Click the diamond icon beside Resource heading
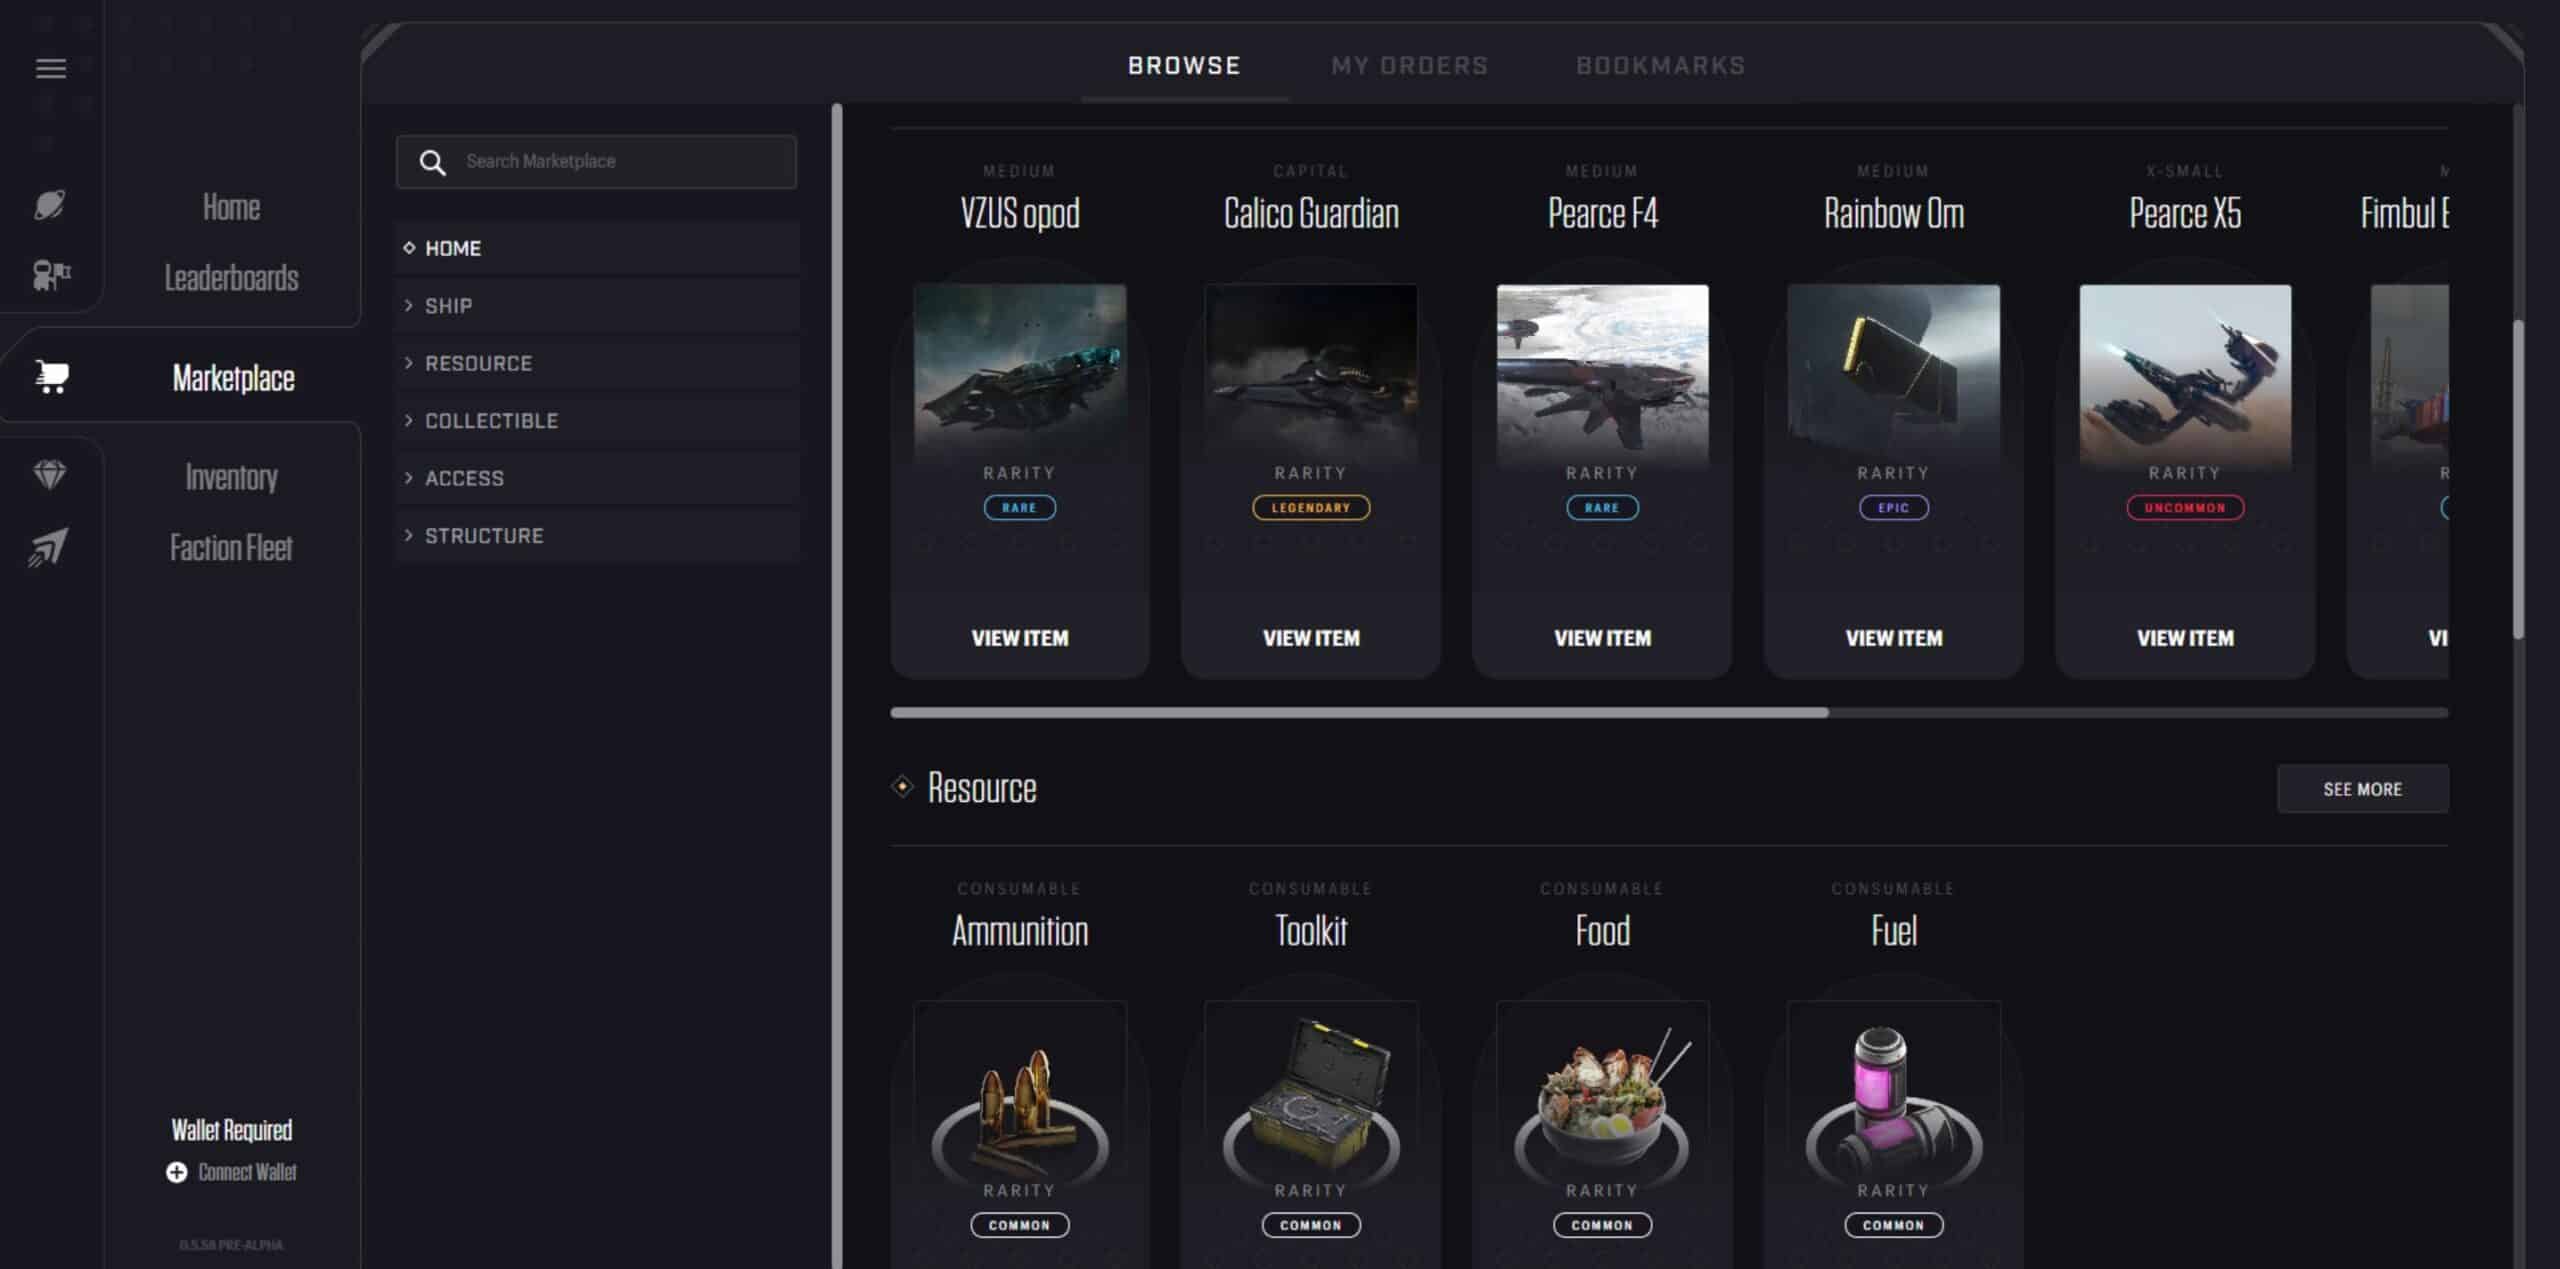 coord(902,787)
